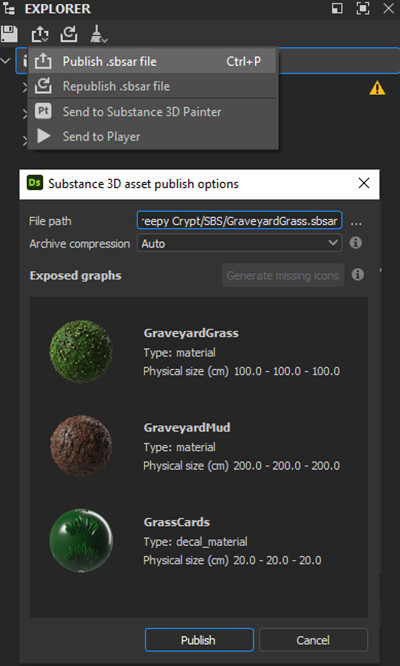Select the GraveyardMud sphere thumbnail
Screen dimensions: 400x666
point(81,446)
